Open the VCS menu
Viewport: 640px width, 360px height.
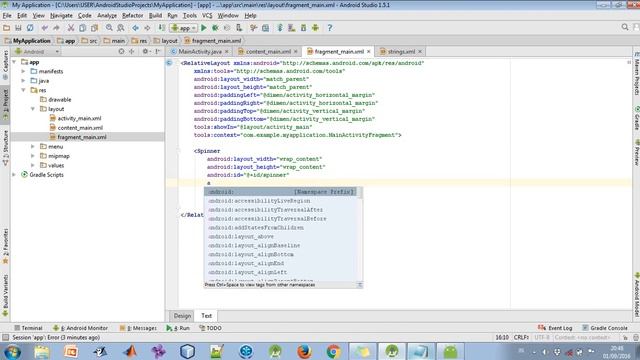pos(207,16)
